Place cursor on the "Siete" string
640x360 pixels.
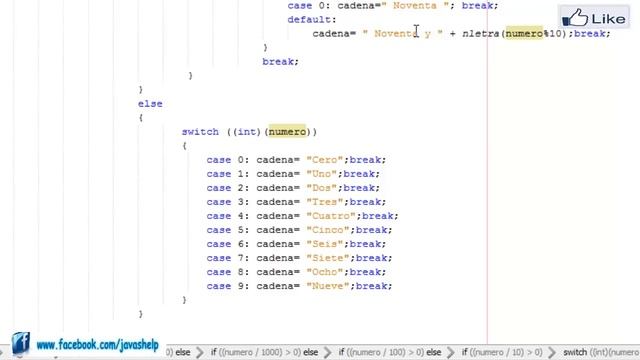click(328, 258)
